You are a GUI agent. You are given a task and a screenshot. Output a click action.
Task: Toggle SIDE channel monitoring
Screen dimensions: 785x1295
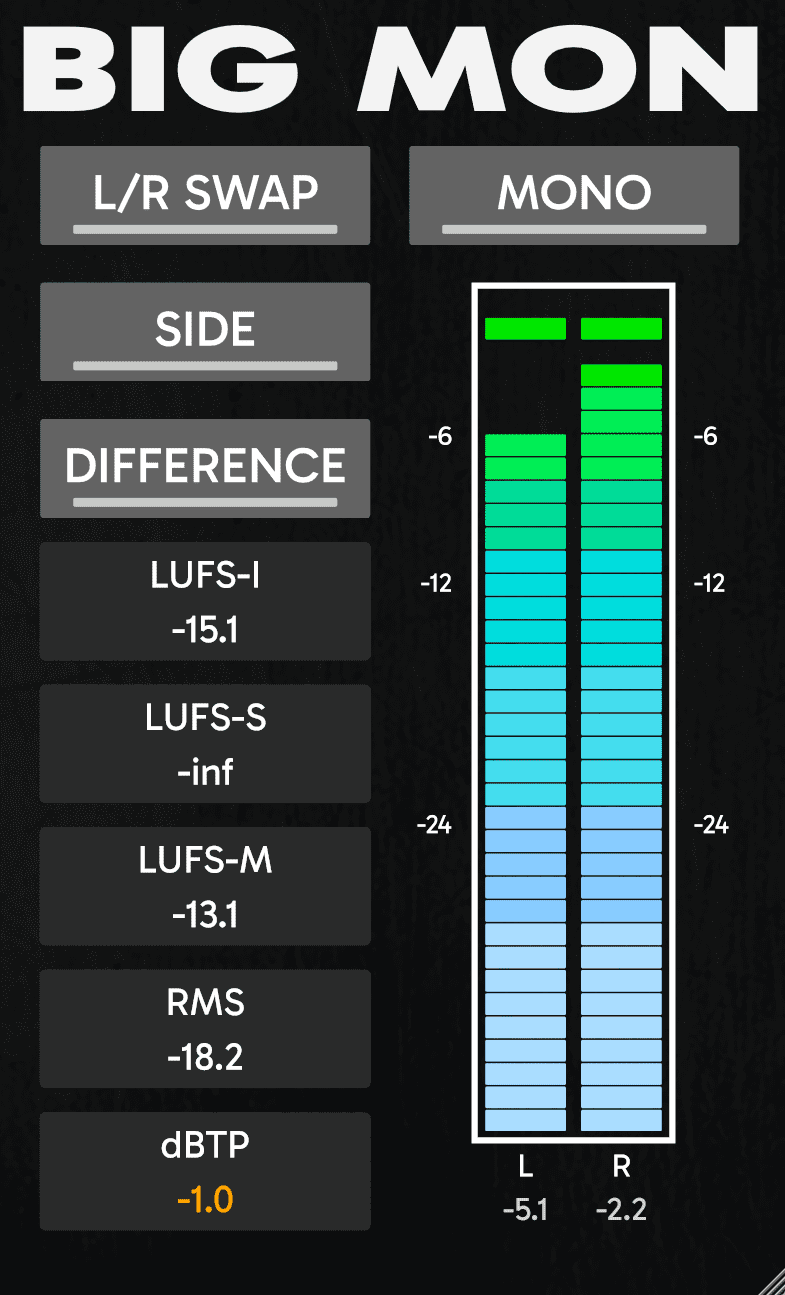tap(205, 331)
